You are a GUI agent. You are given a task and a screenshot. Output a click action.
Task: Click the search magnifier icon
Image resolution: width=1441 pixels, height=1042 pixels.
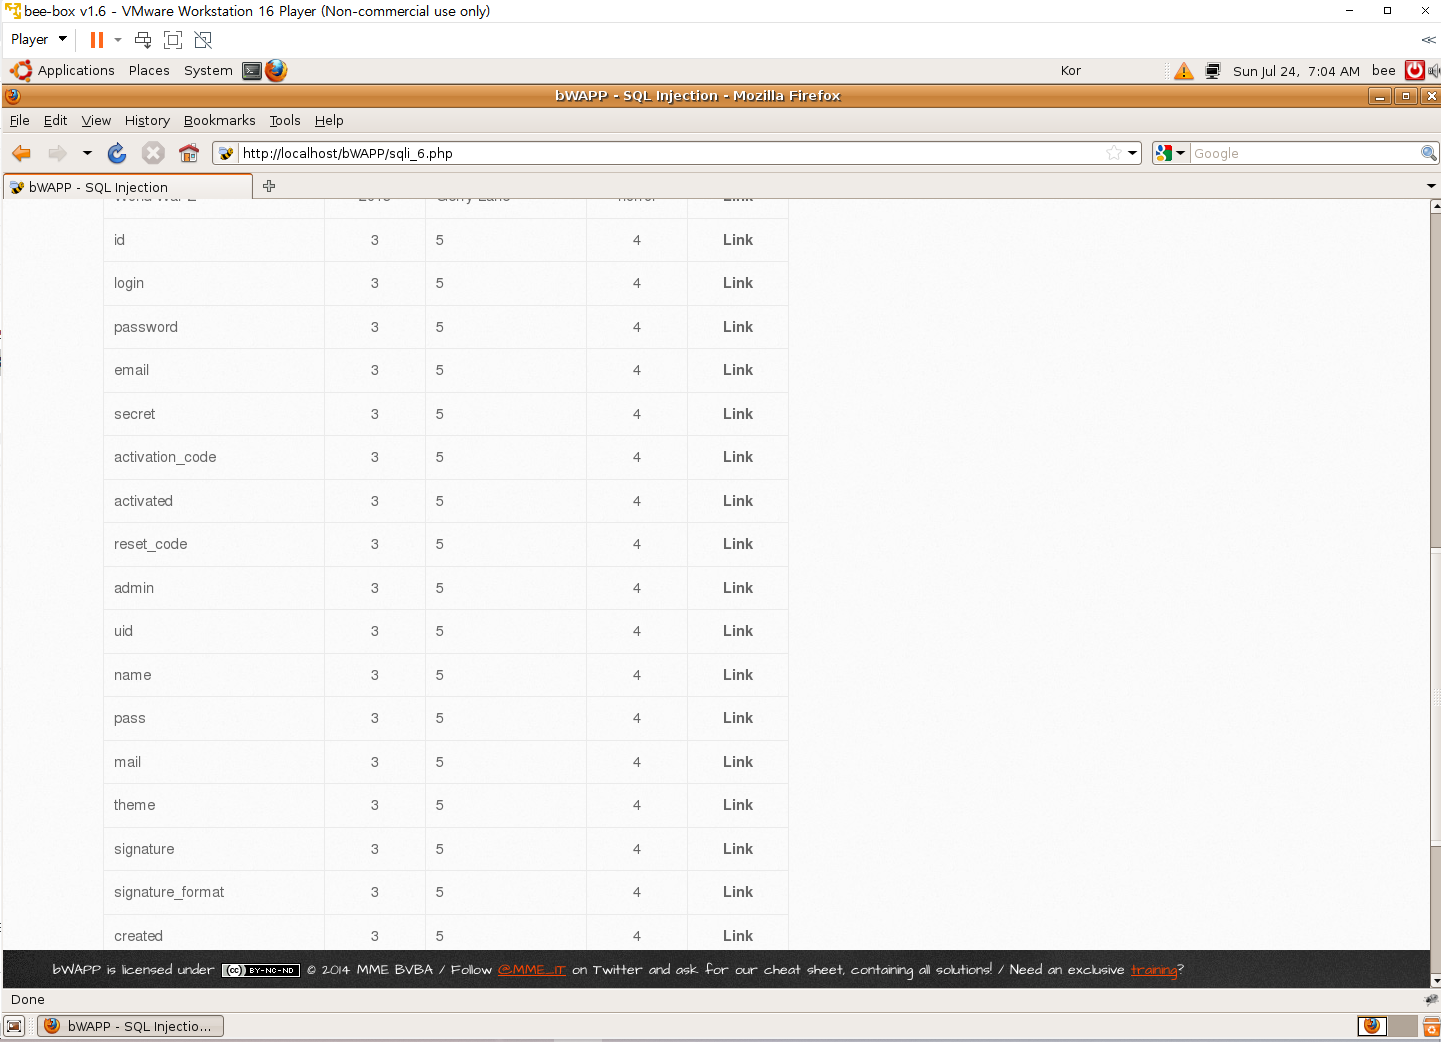pos(1429,153)
